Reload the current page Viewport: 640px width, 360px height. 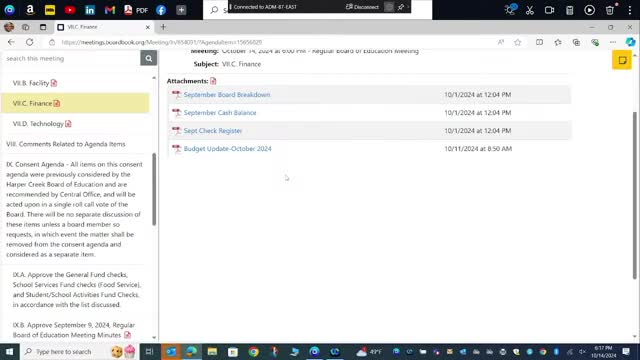coord(29,42)
